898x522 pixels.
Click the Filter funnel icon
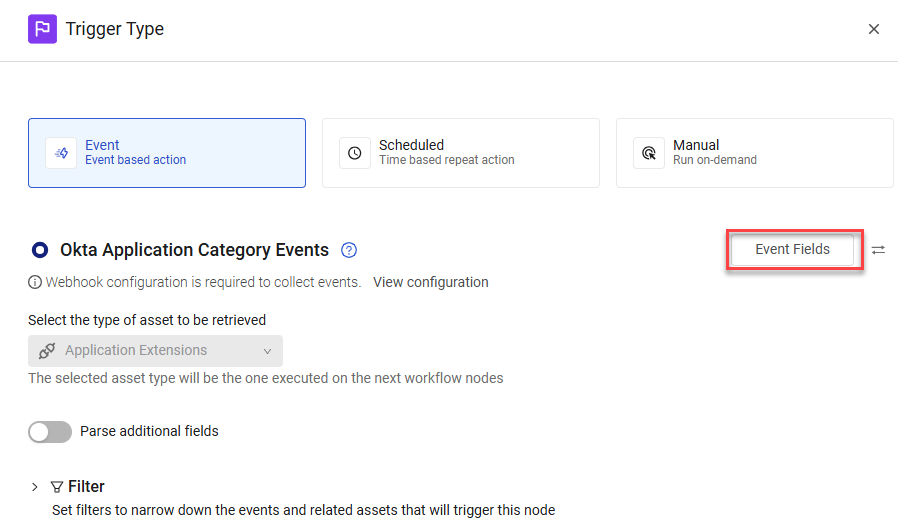coord(57,487)
